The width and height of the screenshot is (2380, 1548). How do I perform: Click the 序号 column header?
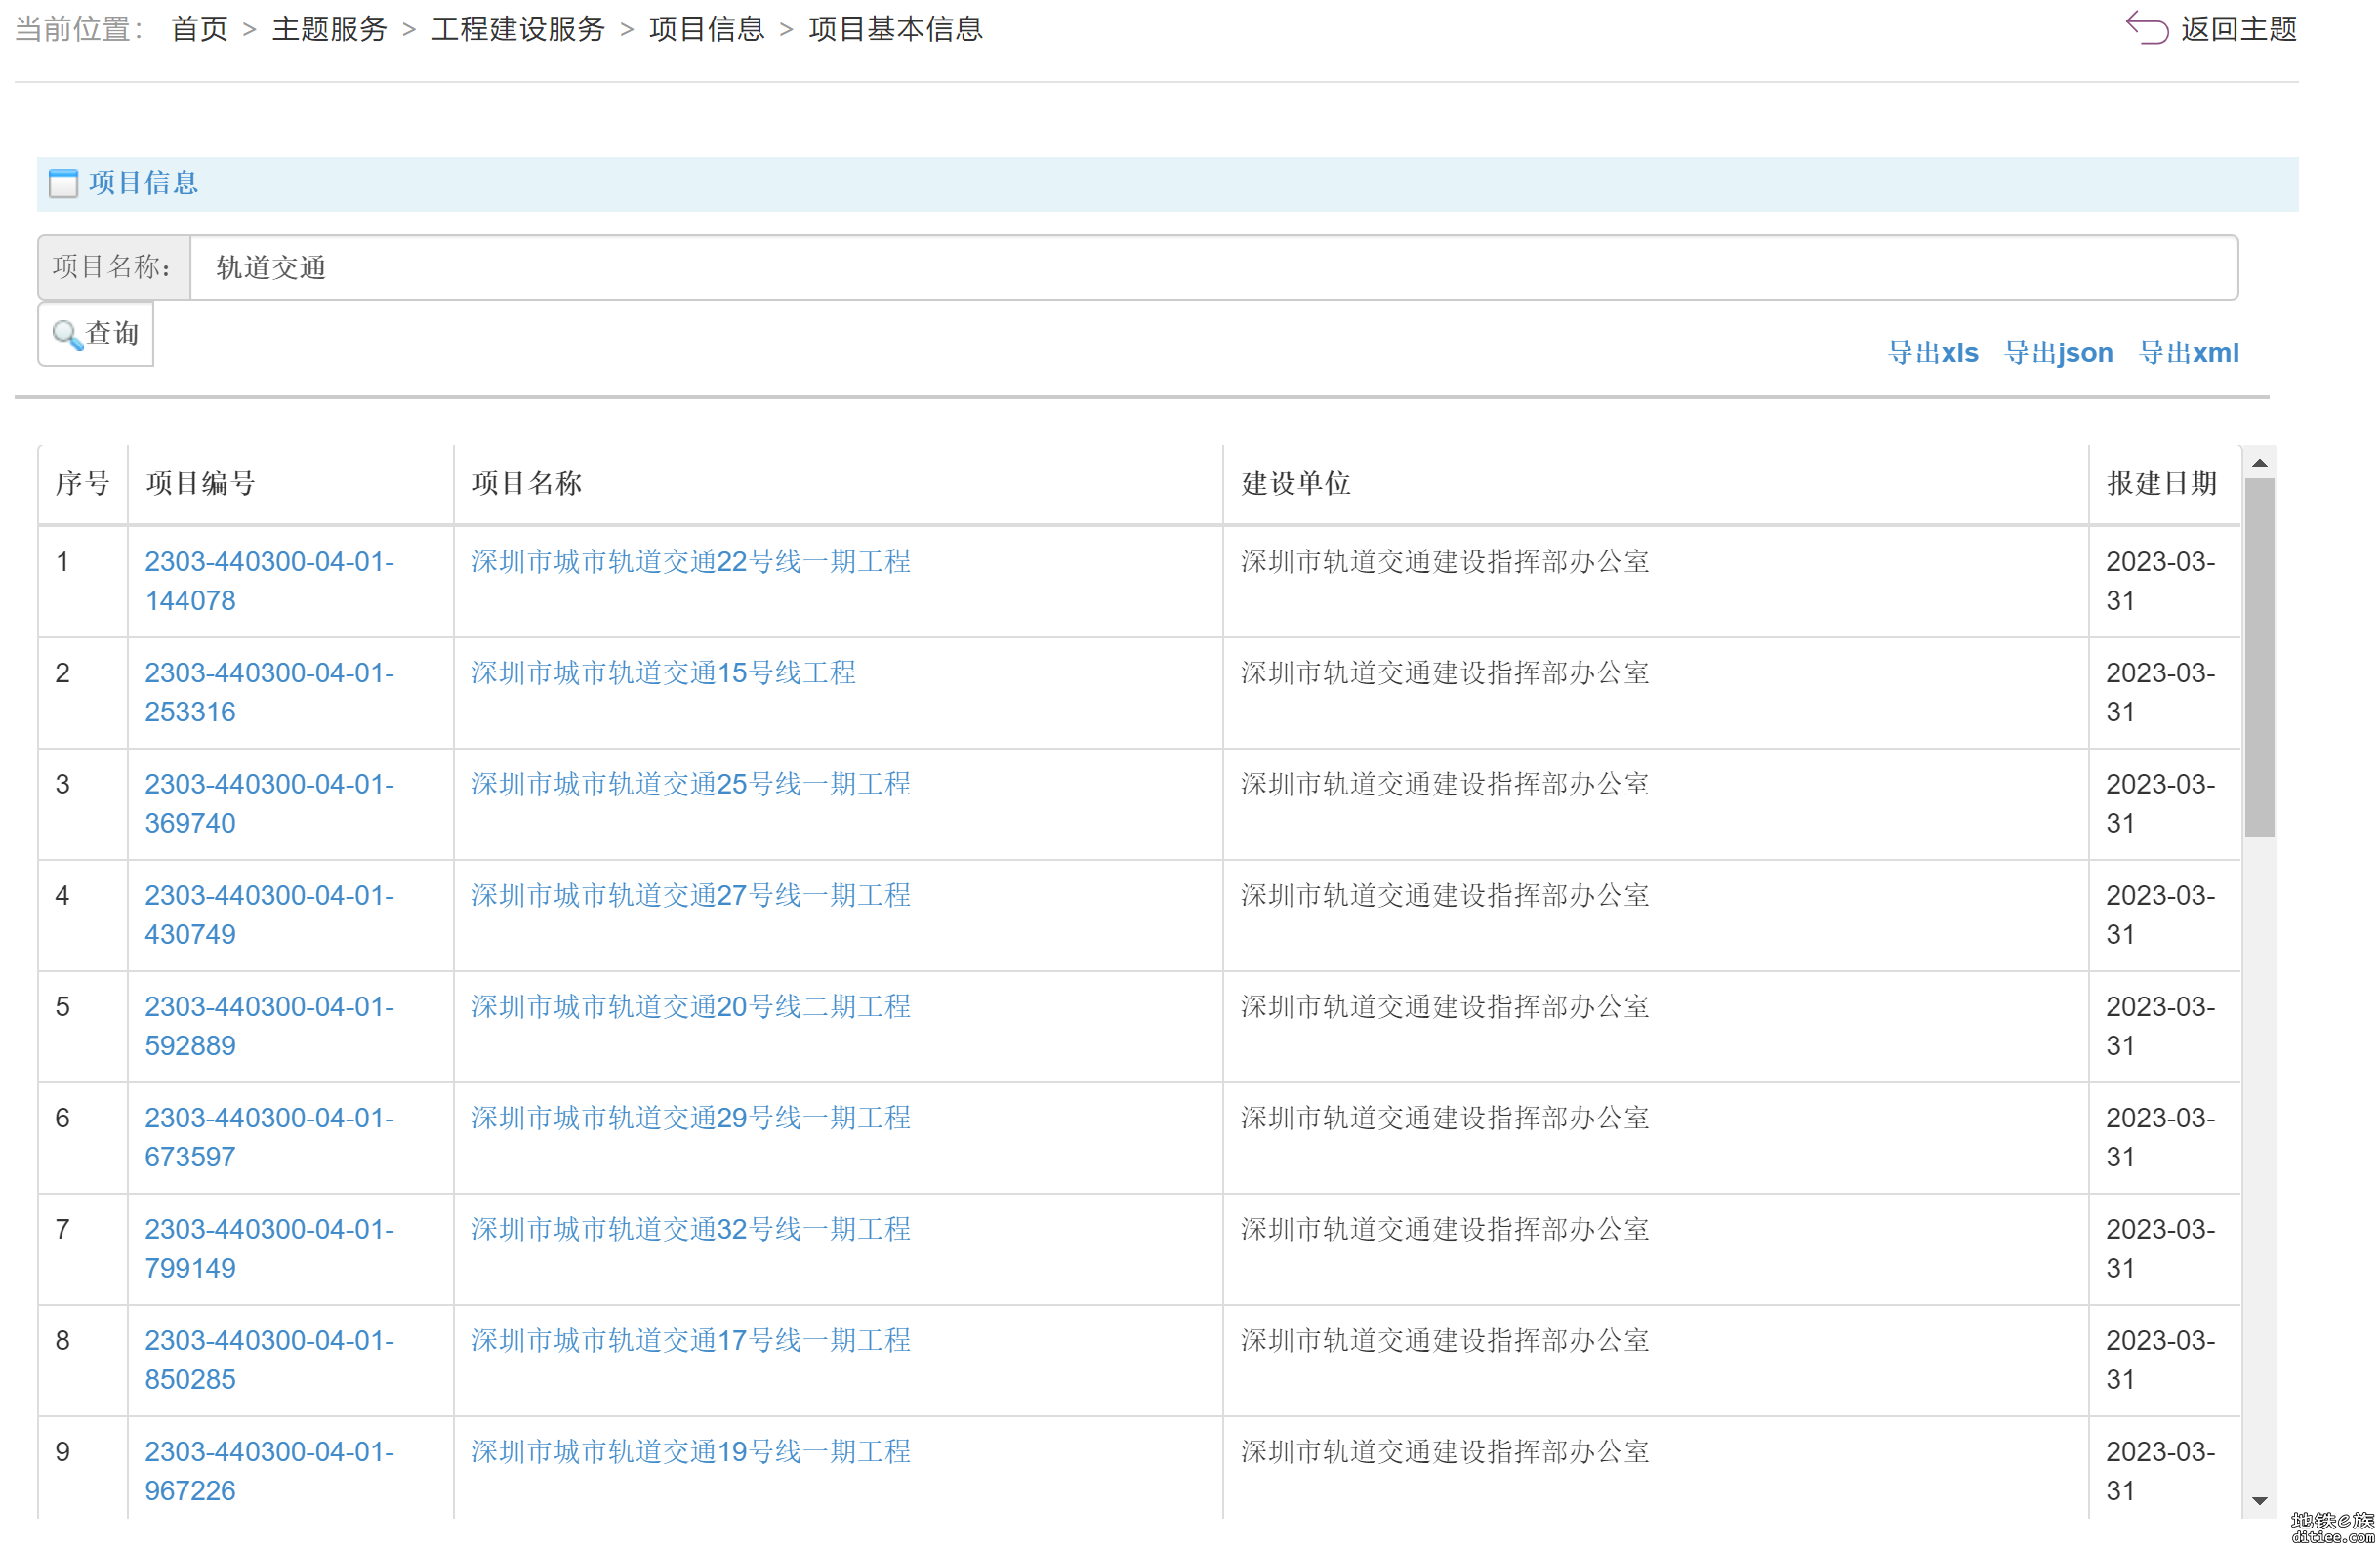pyautogui.click(x=82, y=484)
